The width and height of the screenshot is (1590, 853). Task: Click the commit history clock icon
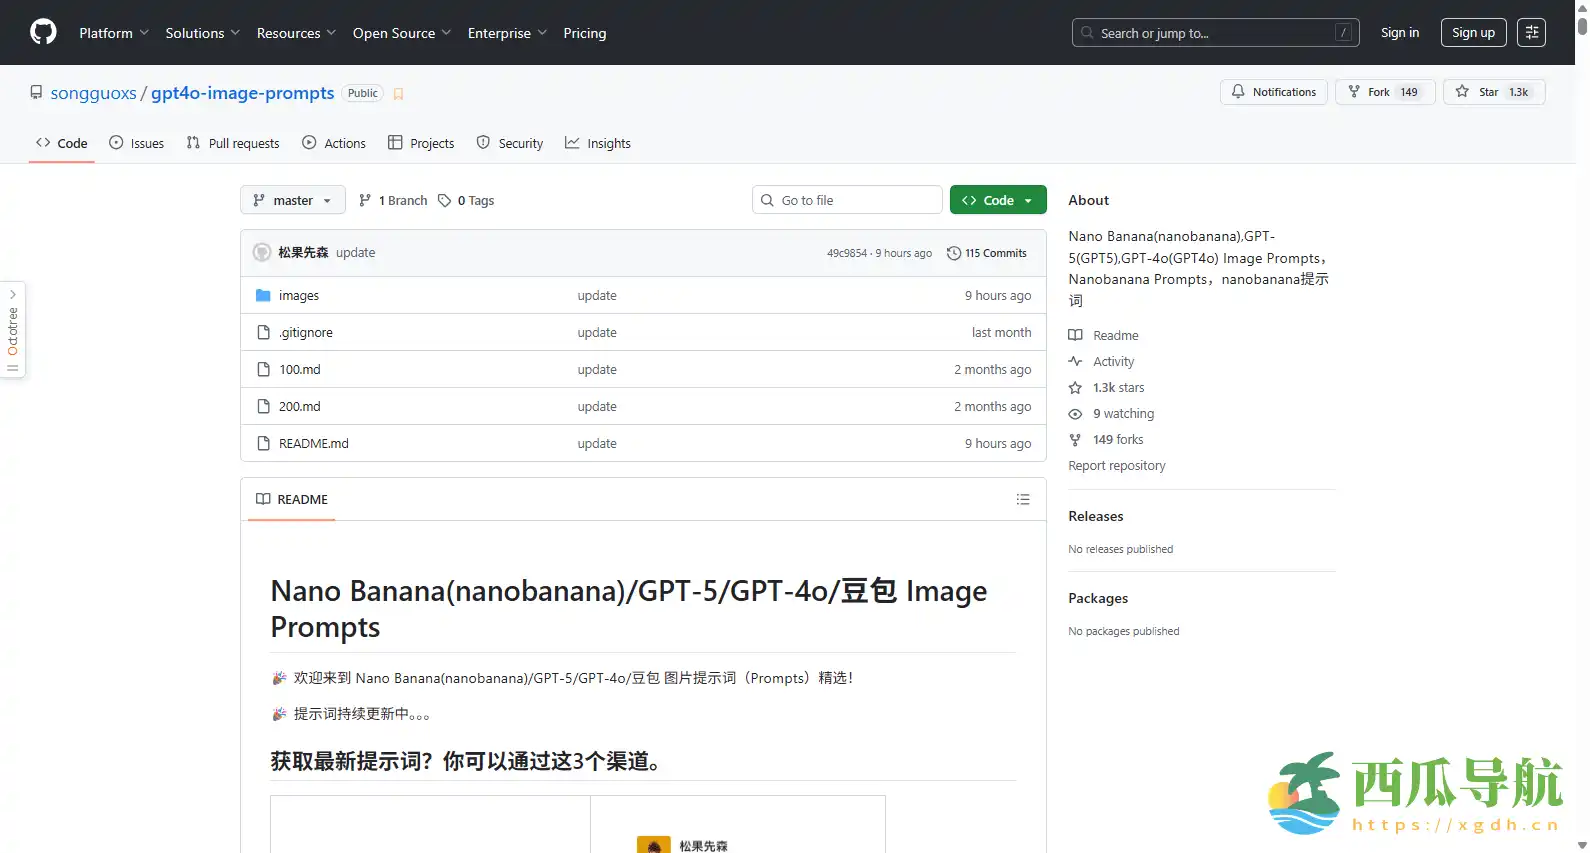953,253
